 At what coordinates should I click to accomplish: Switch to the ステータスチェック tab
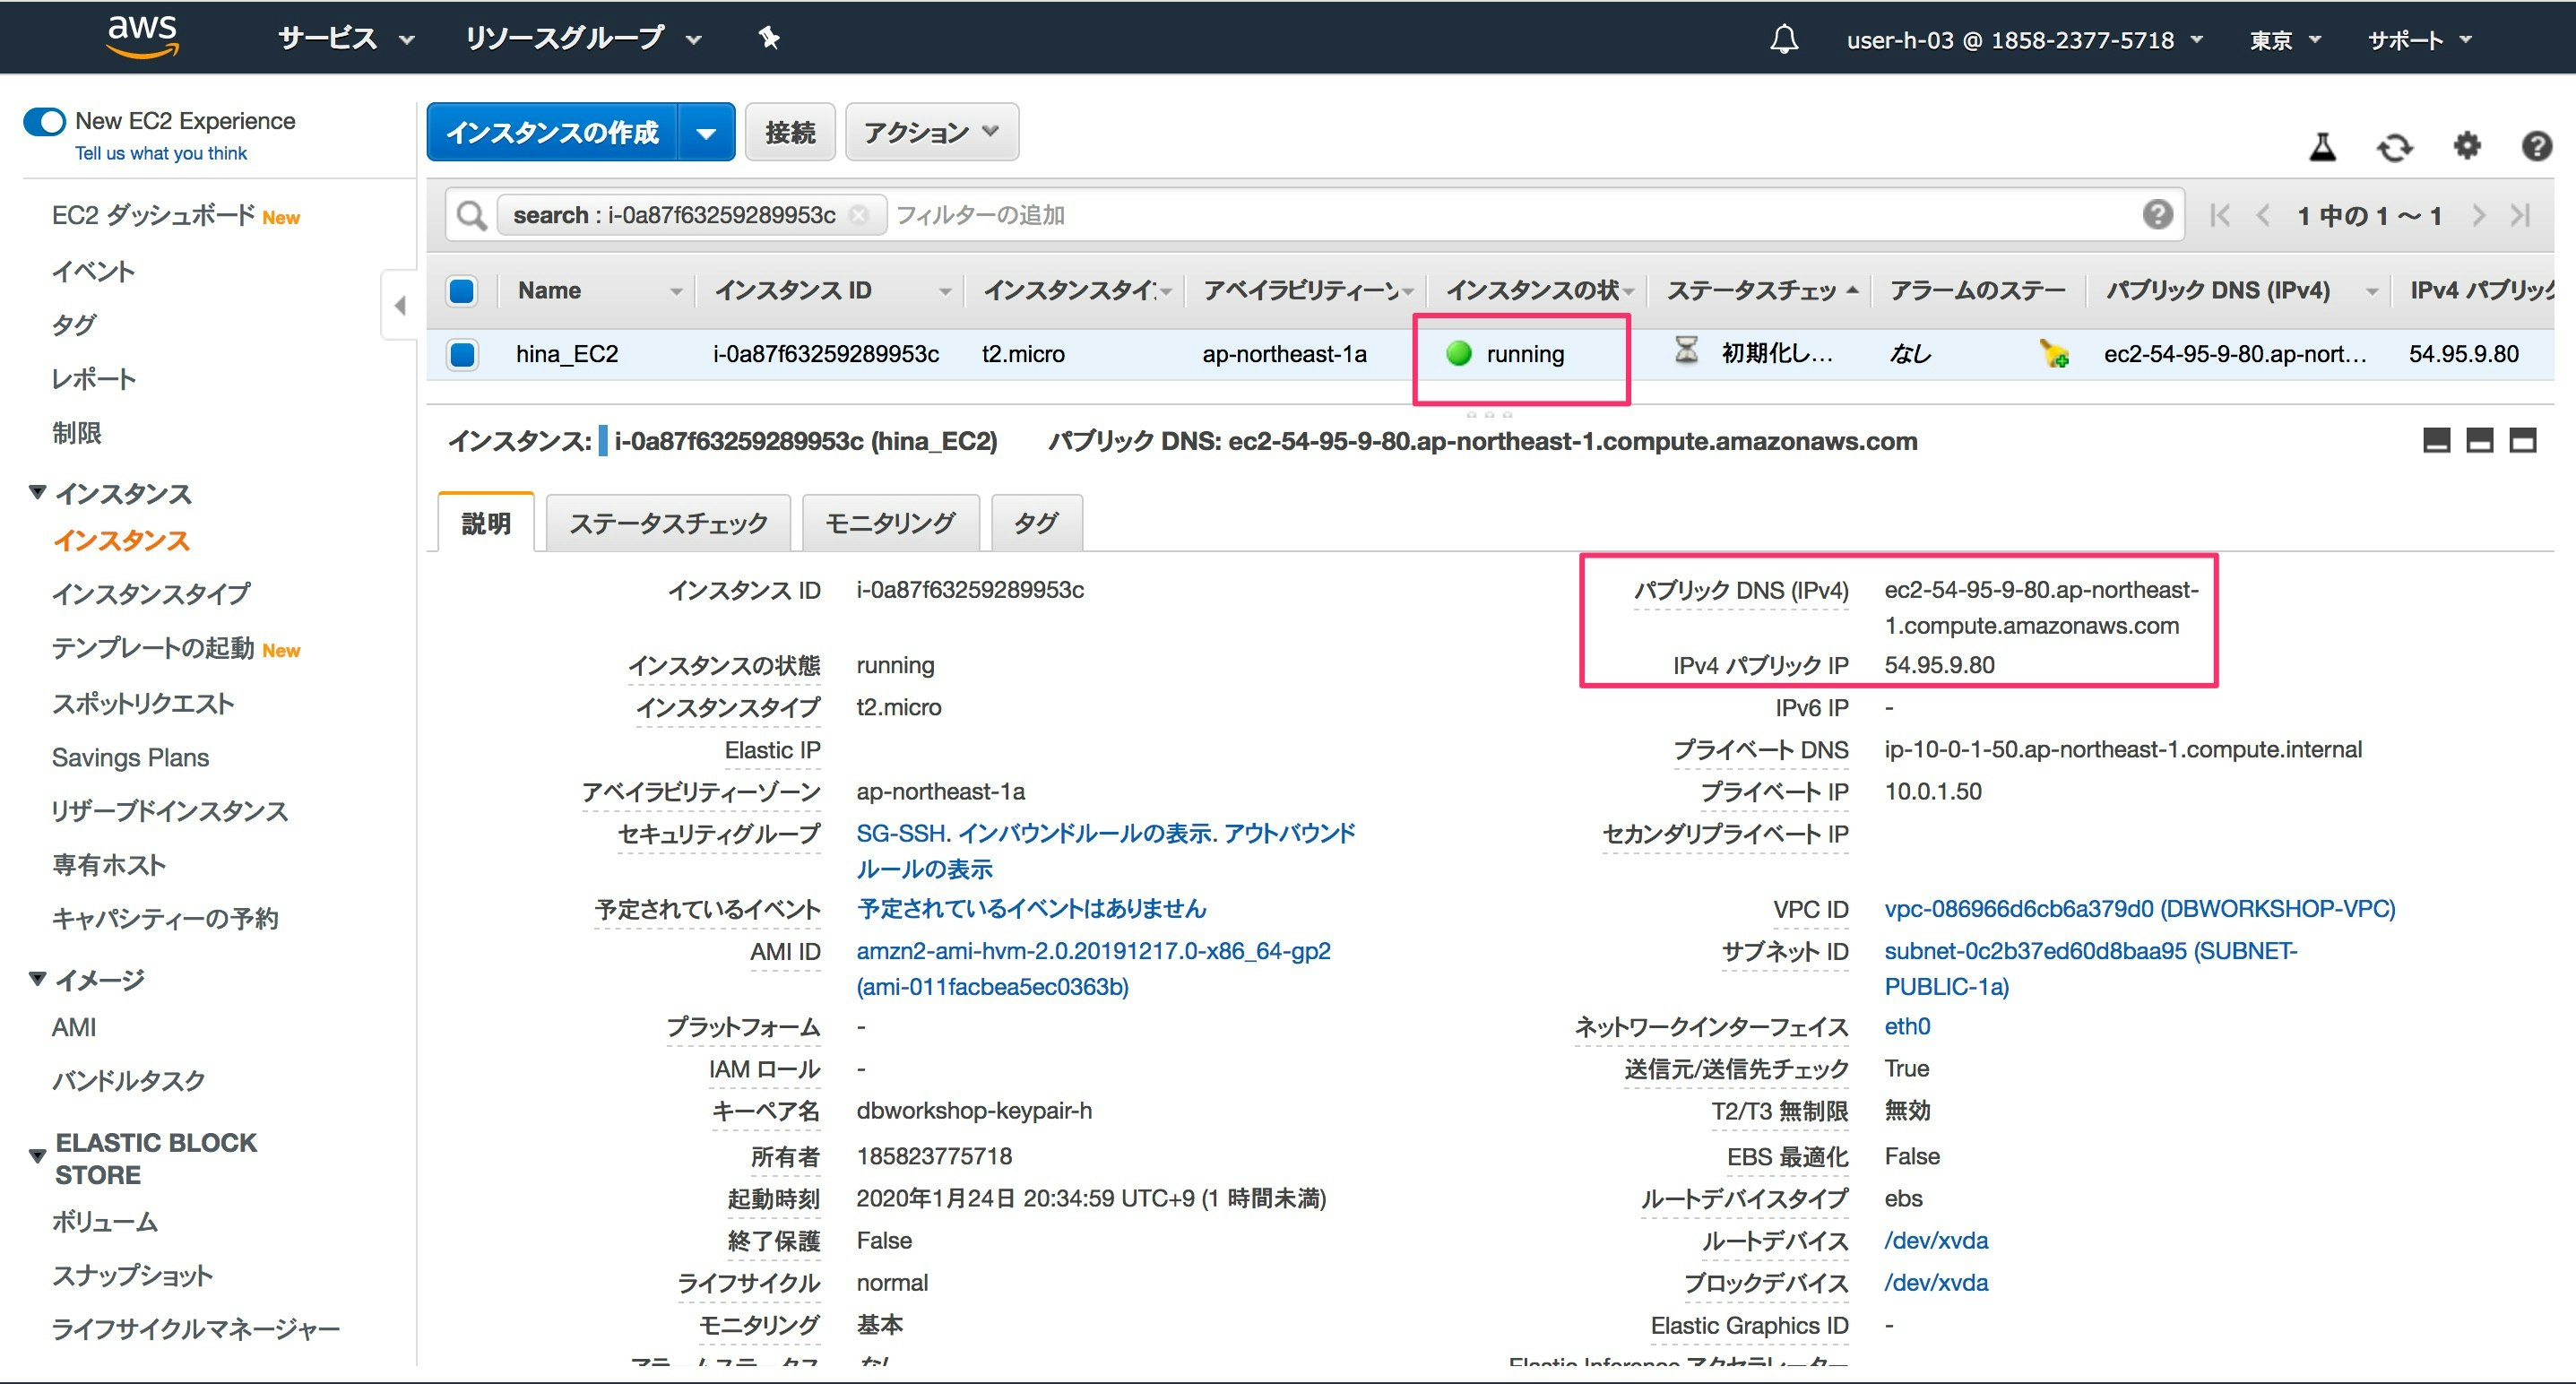[x=668, y=523]
